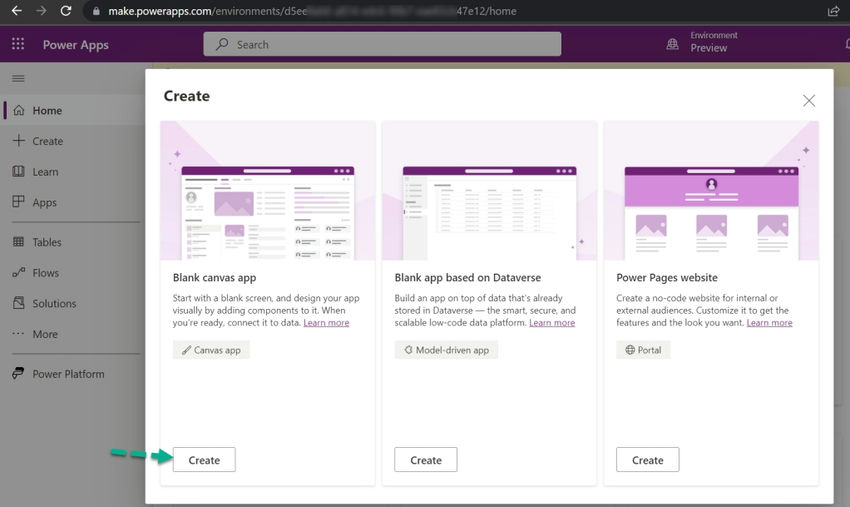Reload the page with the refresh icon

pos(66,11)
